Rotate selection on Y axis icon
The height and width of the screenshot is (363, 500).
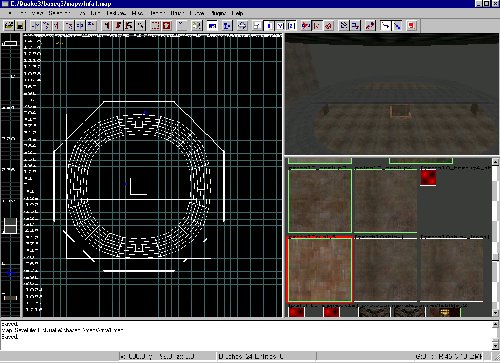pos(69,26)
